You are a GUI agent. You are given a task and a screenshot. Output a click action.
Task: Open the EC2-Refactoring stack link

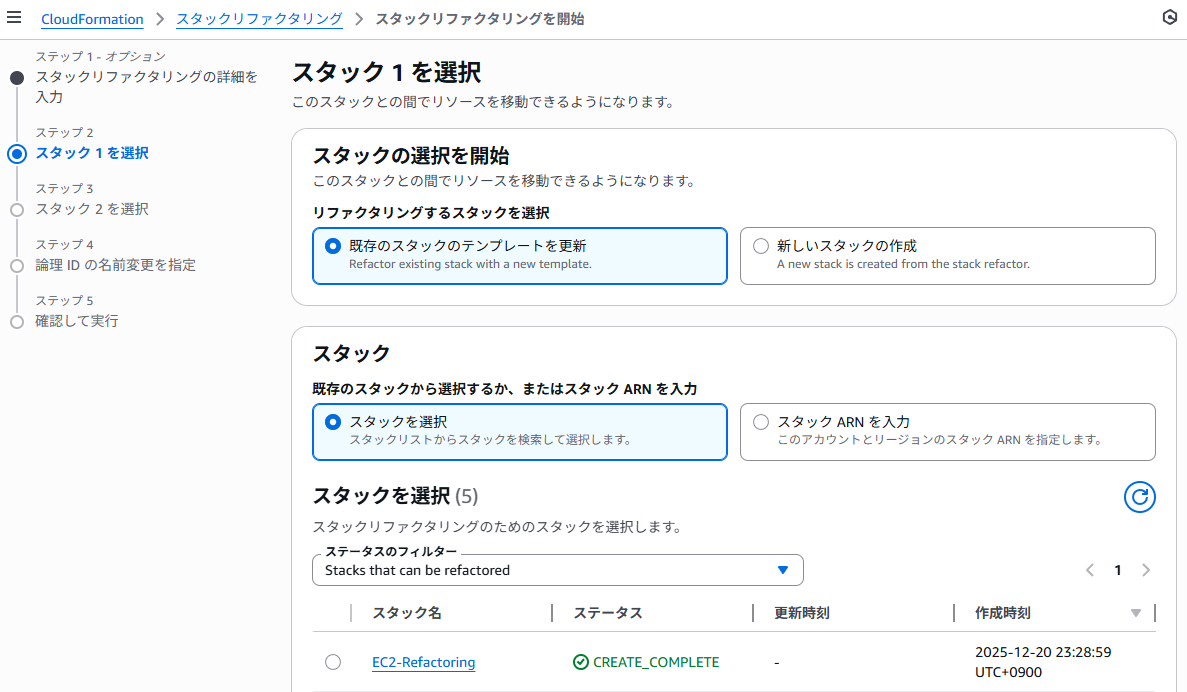tap(424, 662)
